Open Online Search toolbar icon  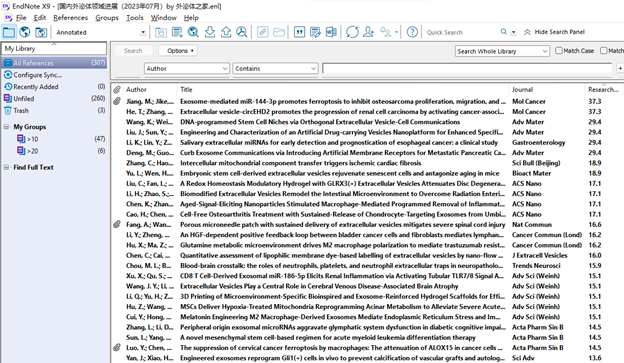point(193,32)
